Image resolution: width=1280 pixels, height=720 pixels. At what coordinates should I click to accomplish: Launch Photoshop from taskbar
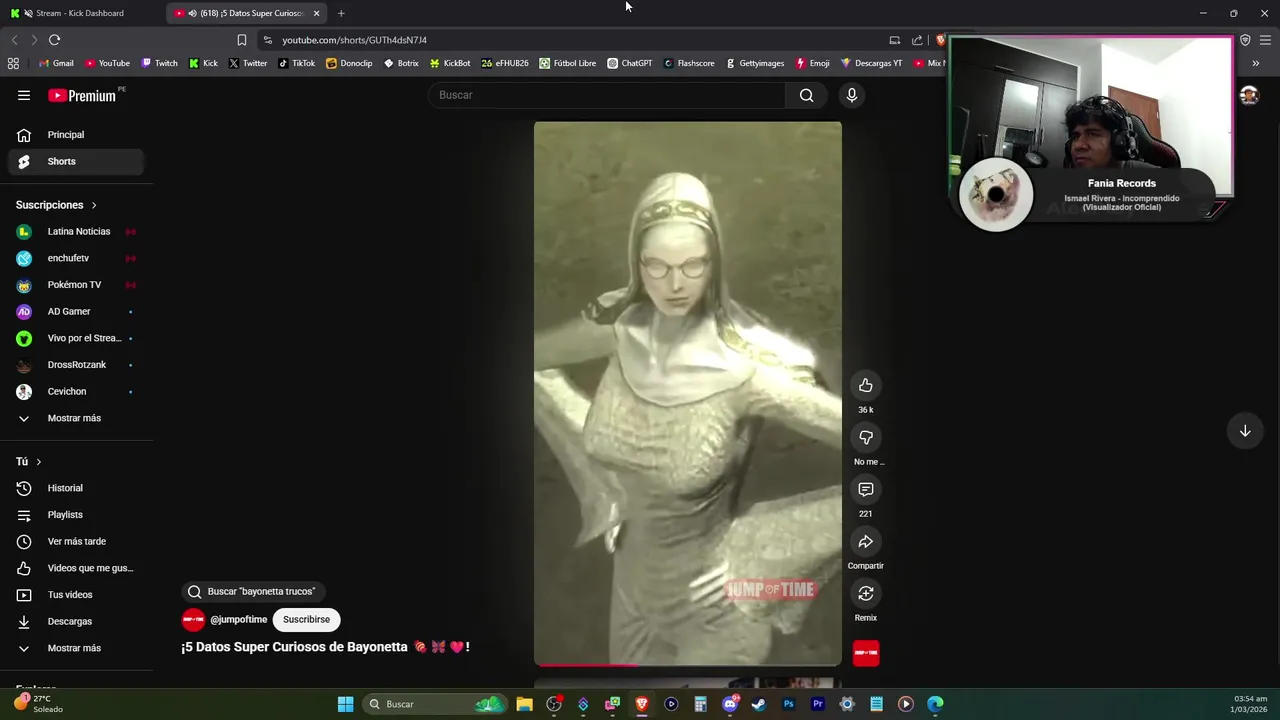pos(788,704)
